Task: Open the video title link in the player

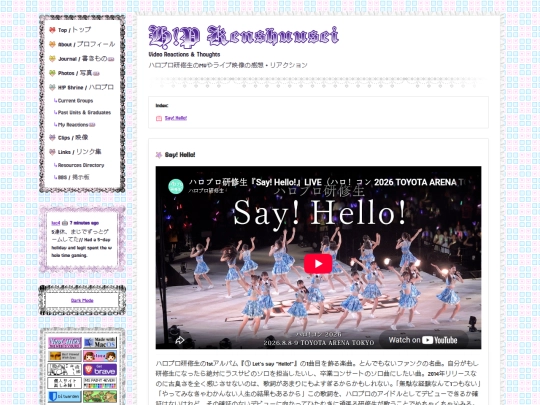Action: 325,182
